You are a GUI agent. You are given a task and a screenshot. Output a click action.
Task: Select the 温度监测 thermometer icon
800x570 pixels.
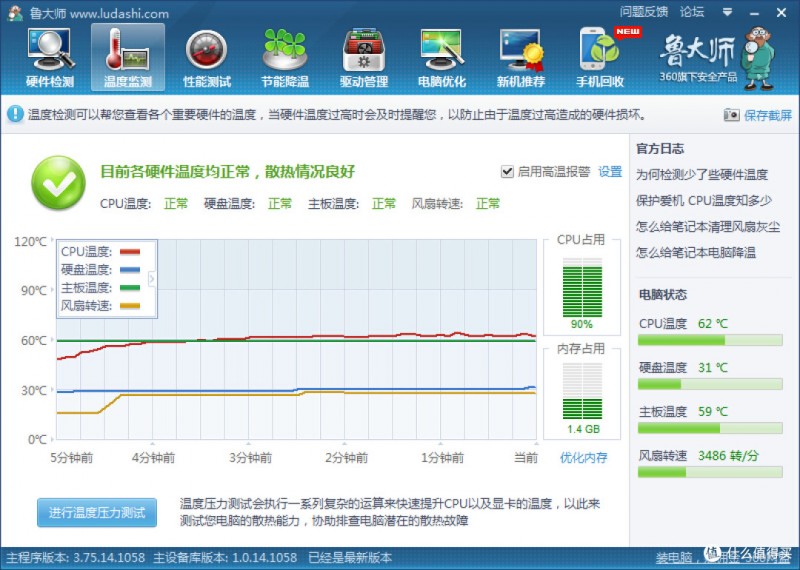[128, 49]
